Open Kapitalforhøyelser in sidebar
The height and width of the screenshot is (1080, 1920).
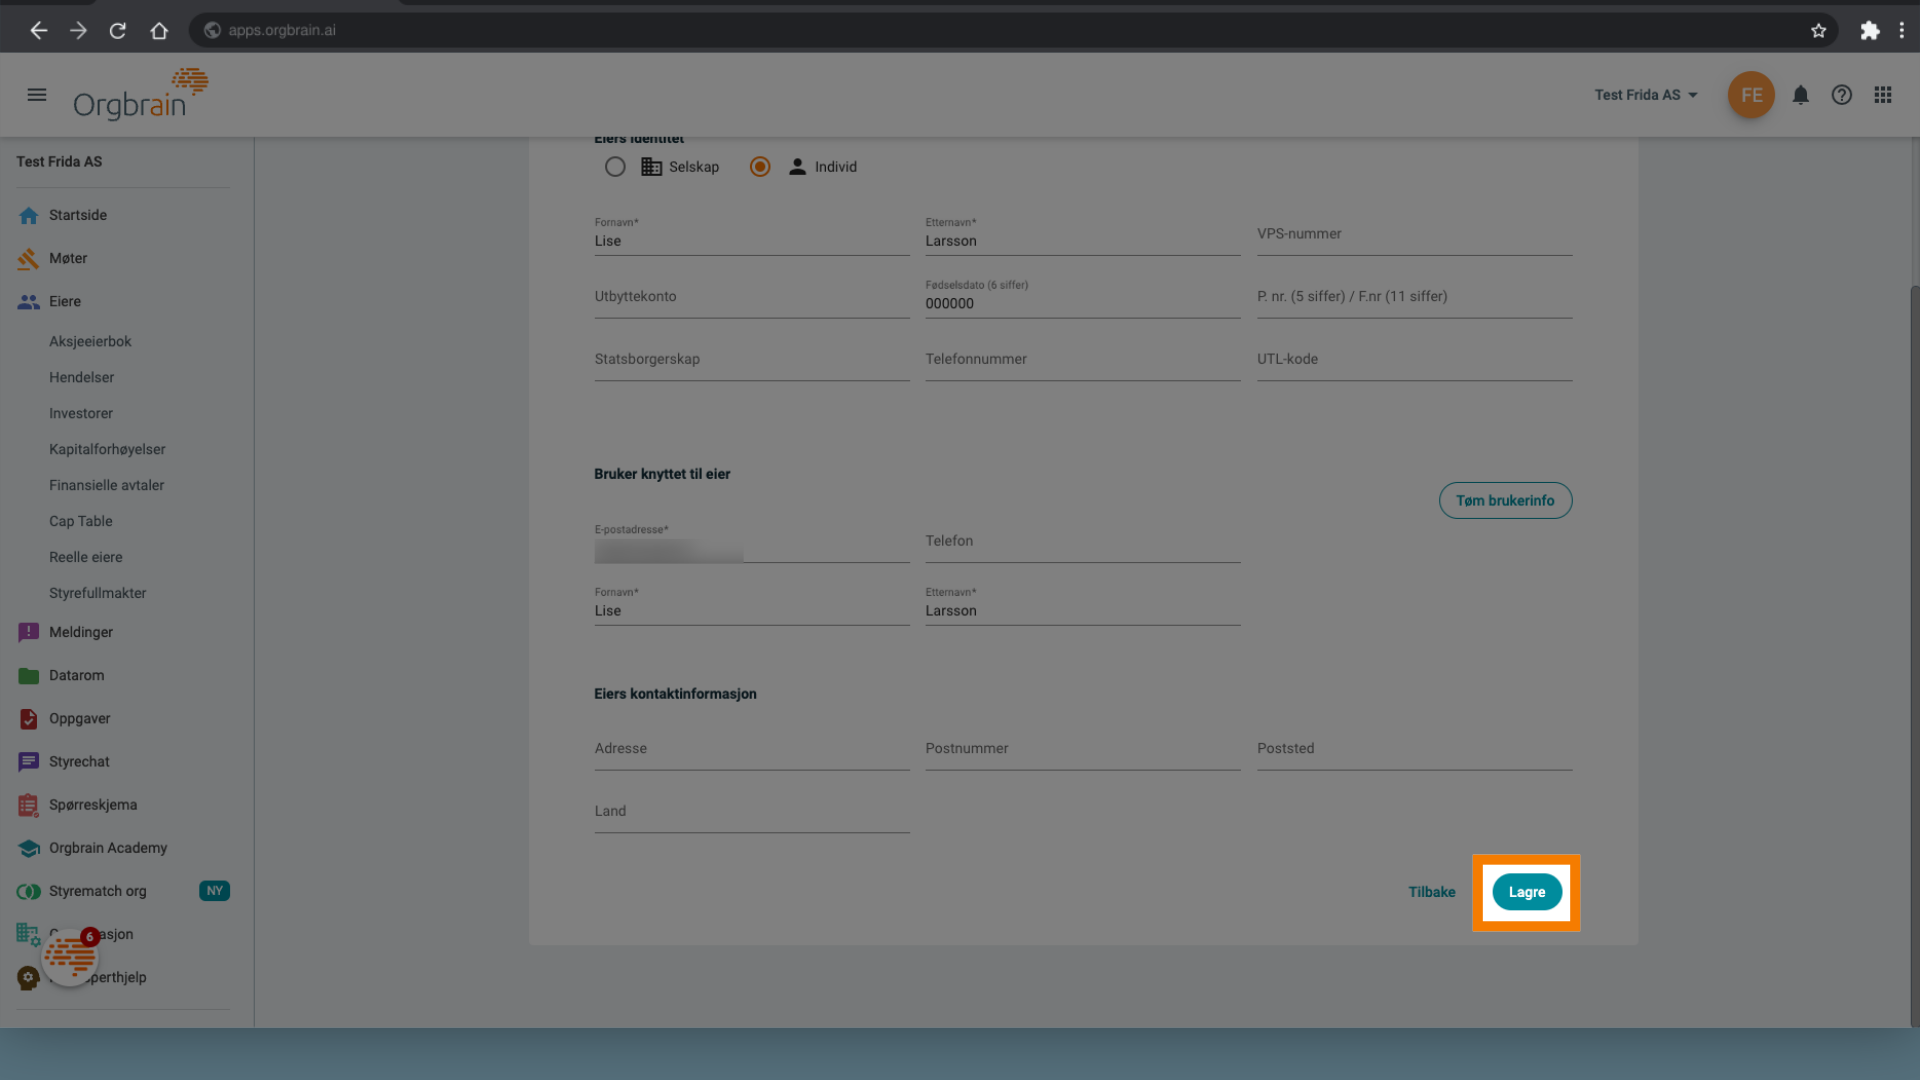pos(107,449)
